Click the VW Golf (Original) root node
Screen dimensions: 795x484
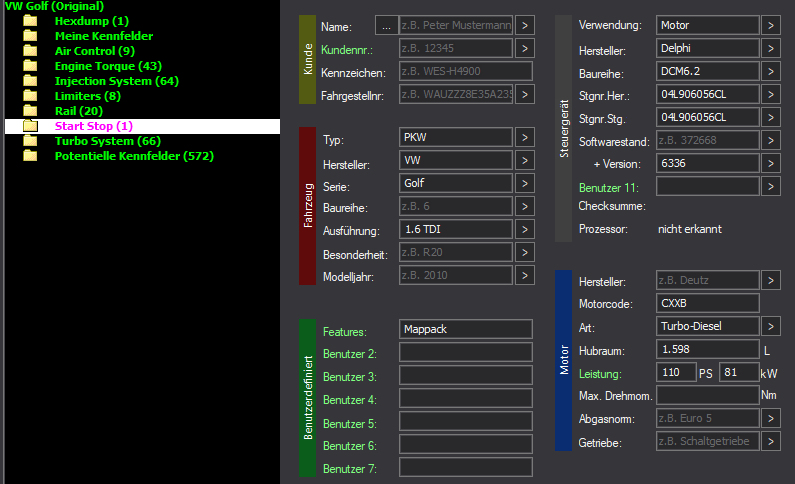coord(54,6)
